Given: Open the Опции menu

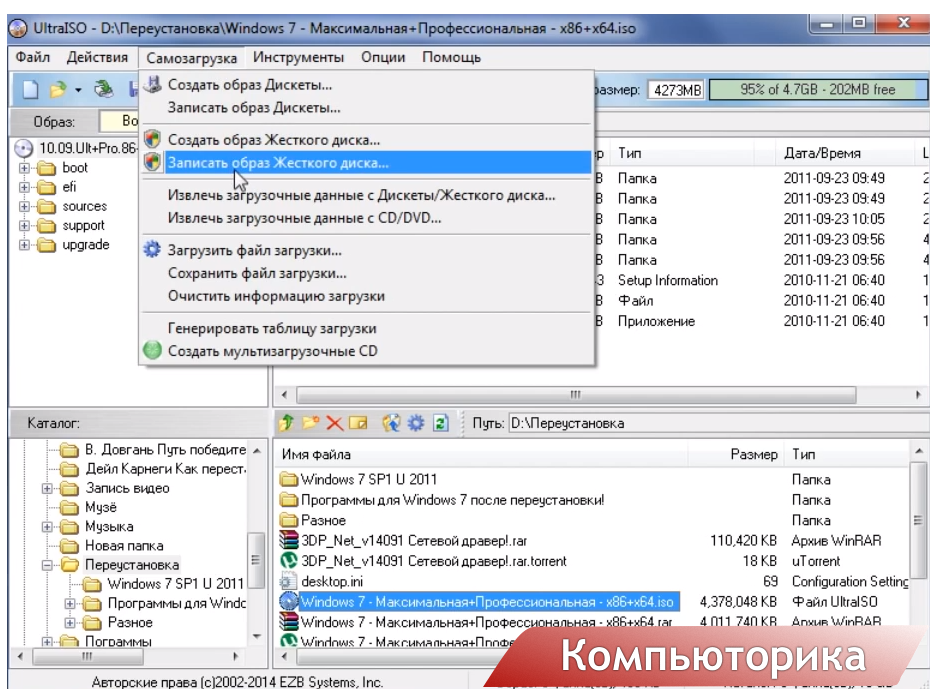Looking at the screenshot, I should (x=383, y=57).
